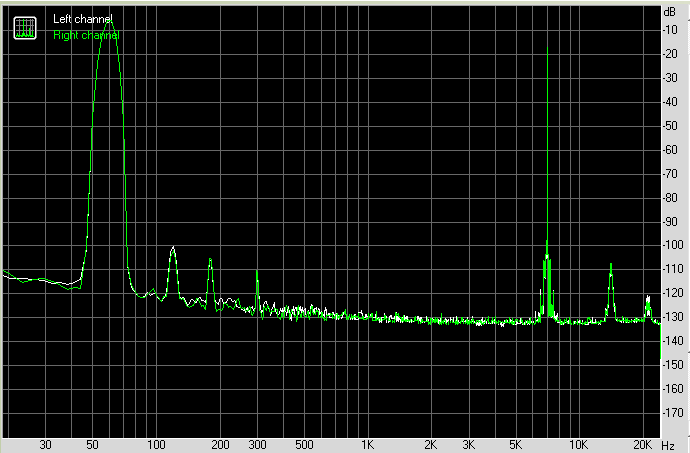Click the harmonic peak near 120 Hz
The height and width of the screenshot is (453, 690).
173,248
